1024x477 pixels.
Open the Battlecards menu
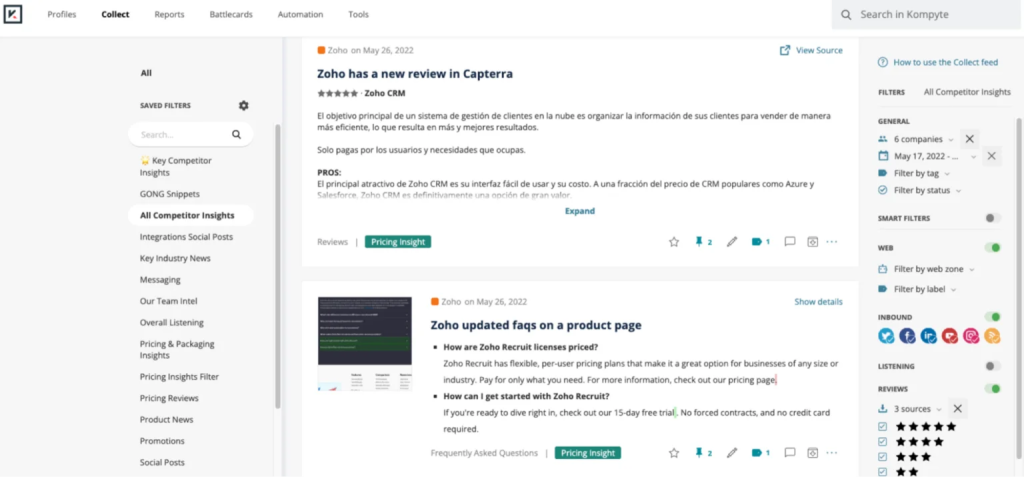pos(231,15)
